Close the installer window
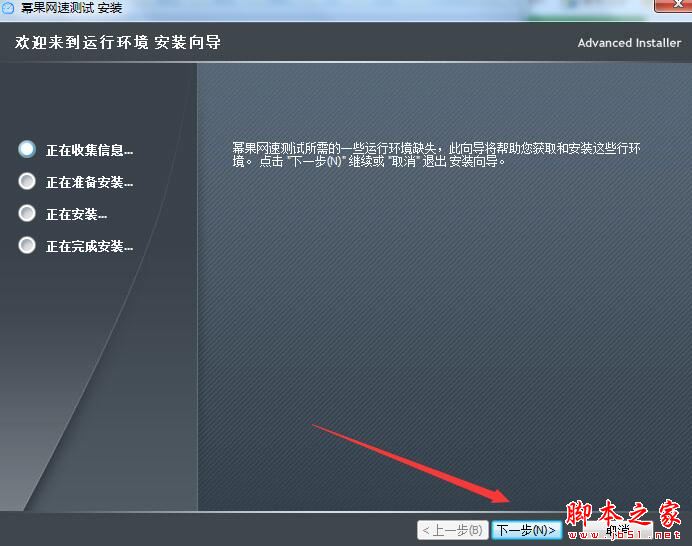 pos(673,5)
